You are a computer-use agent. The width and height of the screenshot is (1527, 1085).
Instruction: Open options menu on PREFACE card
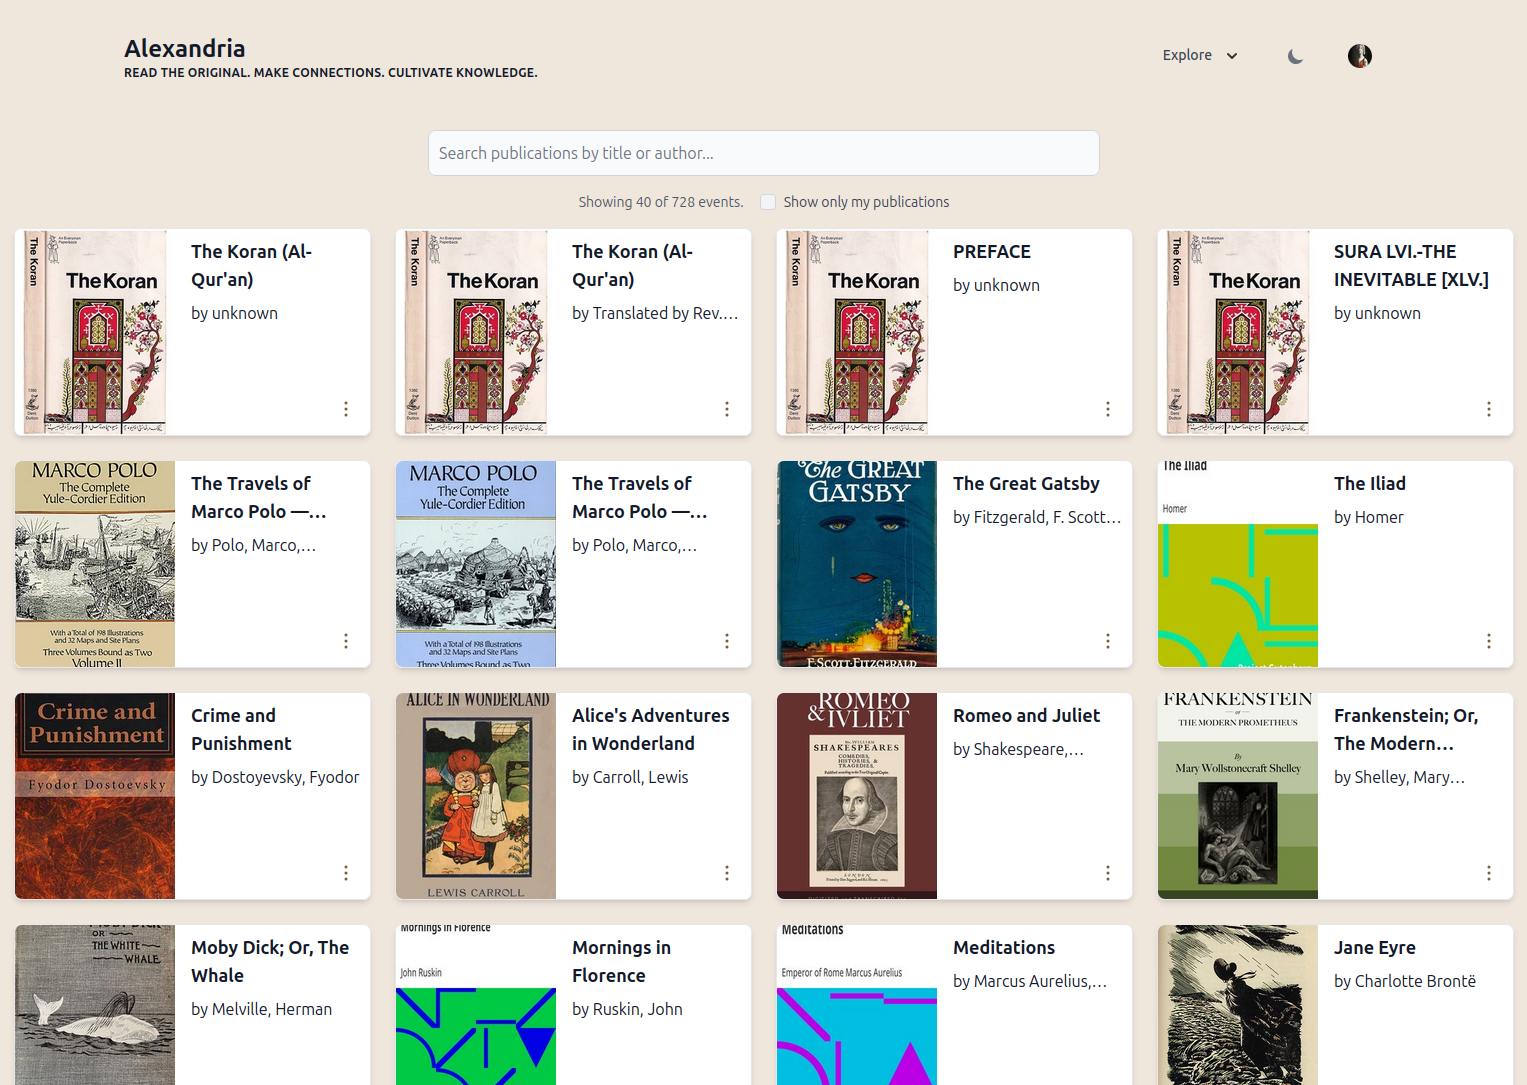1107,409
